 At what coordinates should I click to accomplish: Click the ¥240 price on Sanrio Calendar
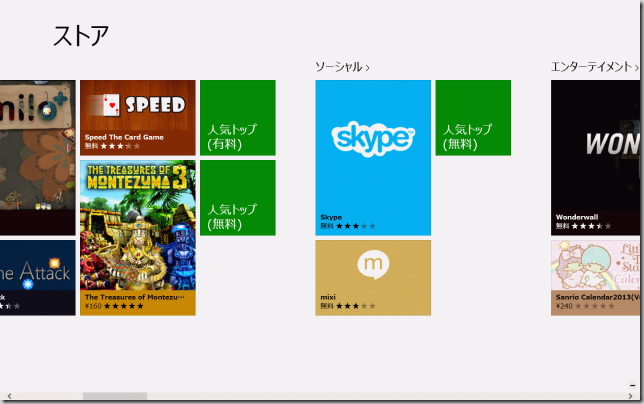click(x=566, y=306)
